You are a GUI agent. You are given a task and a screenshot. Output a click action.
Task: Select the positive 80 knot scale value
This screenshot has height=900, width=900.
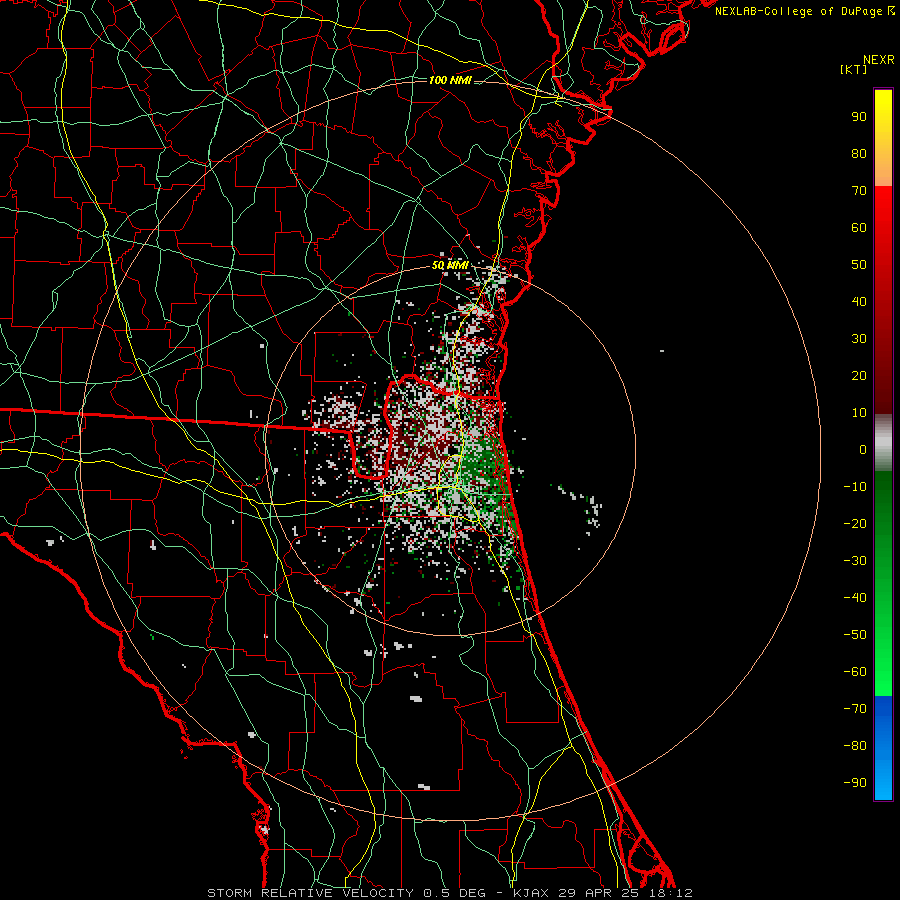pos(859,154)
